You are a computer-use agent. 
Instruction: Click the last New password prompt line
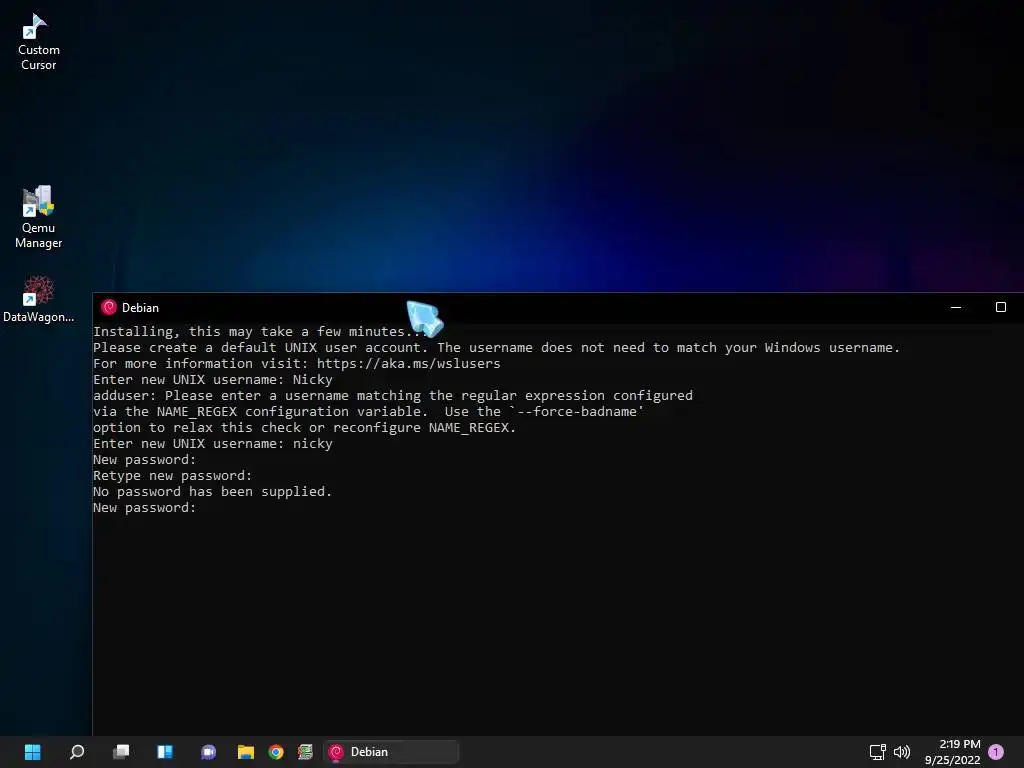(x=144, y=508)
